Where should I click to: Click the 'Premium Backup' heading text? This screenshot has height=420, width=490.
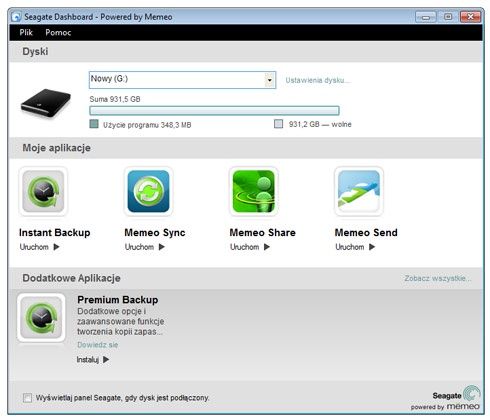point(118,300)
